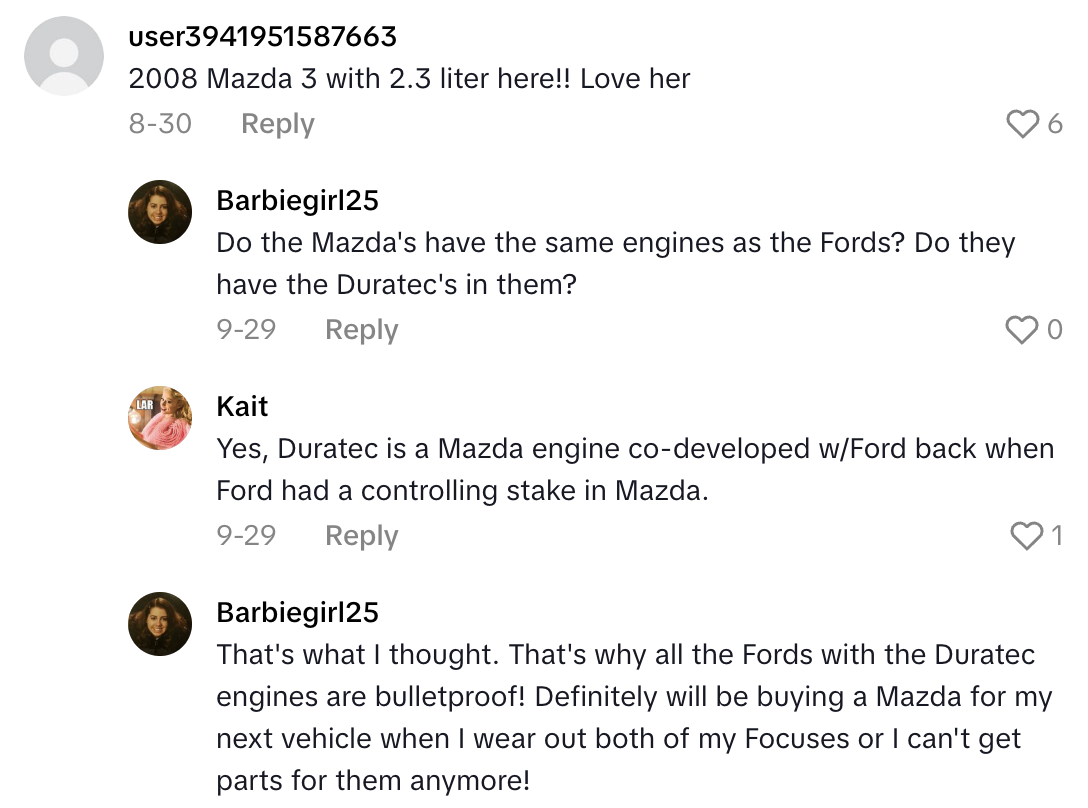Screen dimensions: 1088x808
Task: Open Barbiegirl25's avatar on last reply
Action: point(160,624)
